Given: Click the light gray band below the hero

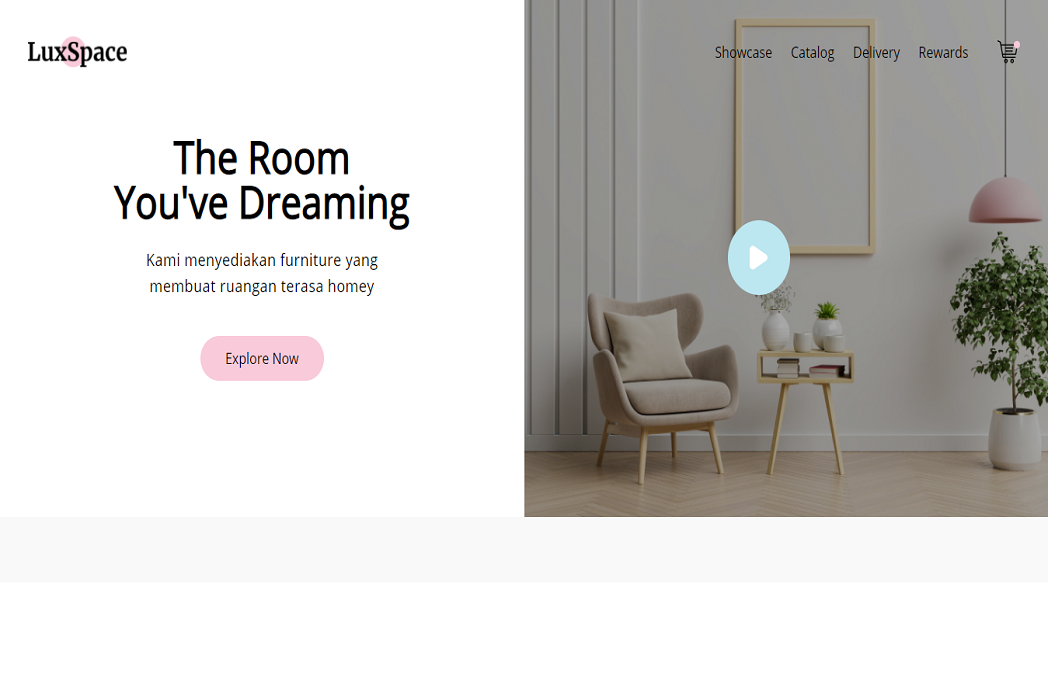Looking at the screenshot, I should tap(524, 549).
